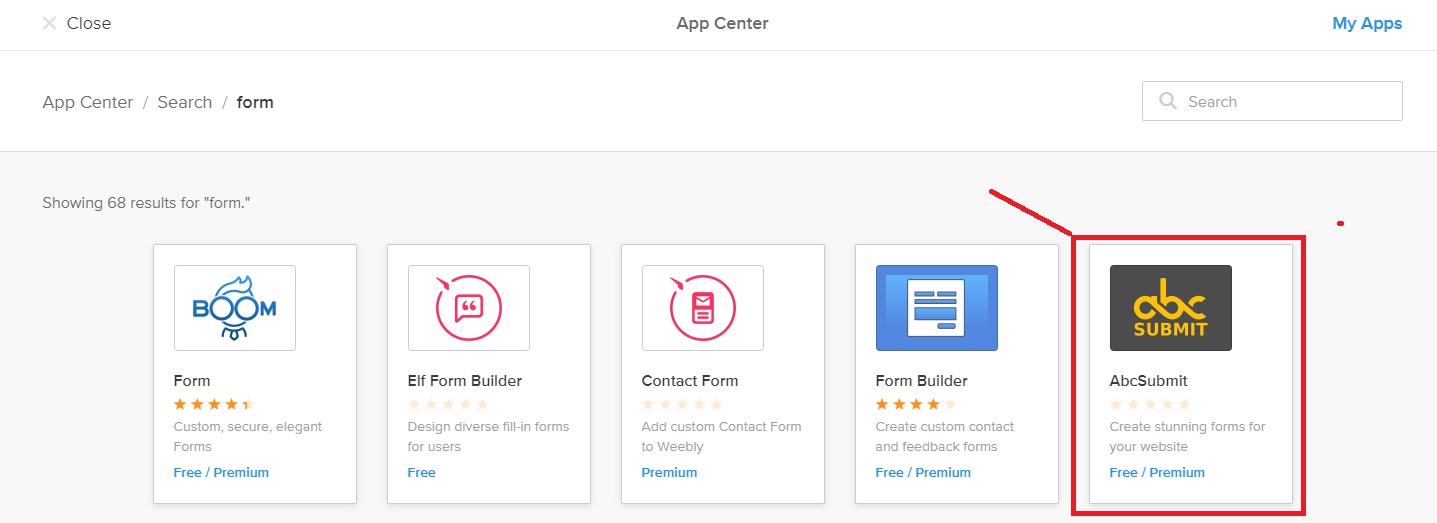Select the Contact Form app icon
The height and width of the screenshot is (523, 1437).
coord(702,308)
